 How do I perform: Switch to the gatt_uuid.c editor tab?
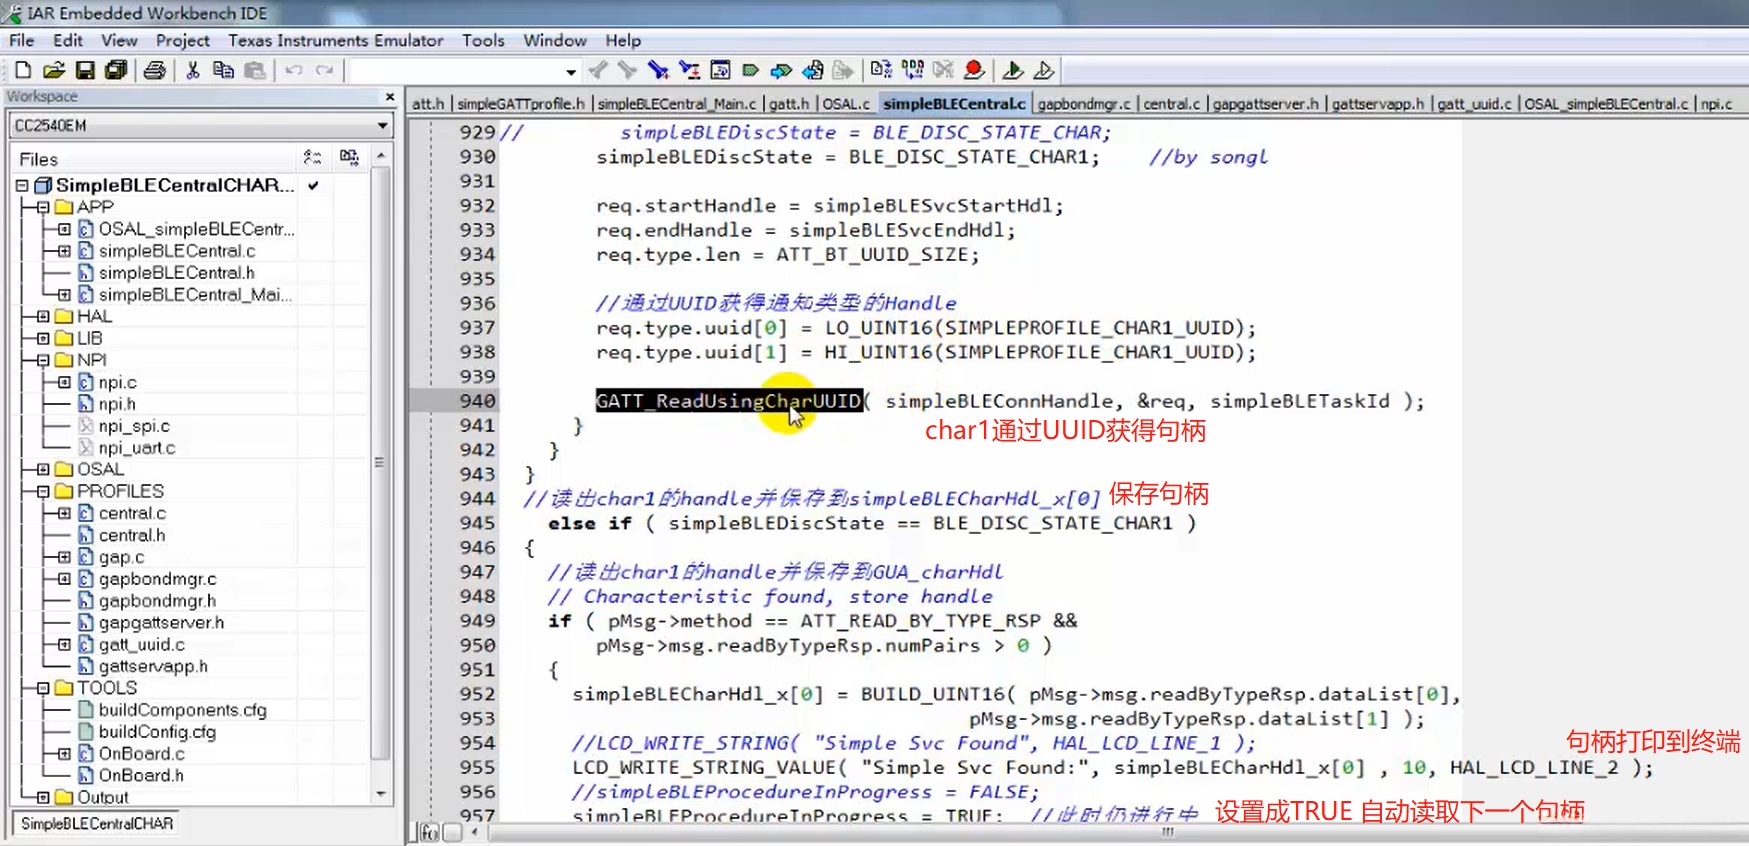(x=1474, y=103)
